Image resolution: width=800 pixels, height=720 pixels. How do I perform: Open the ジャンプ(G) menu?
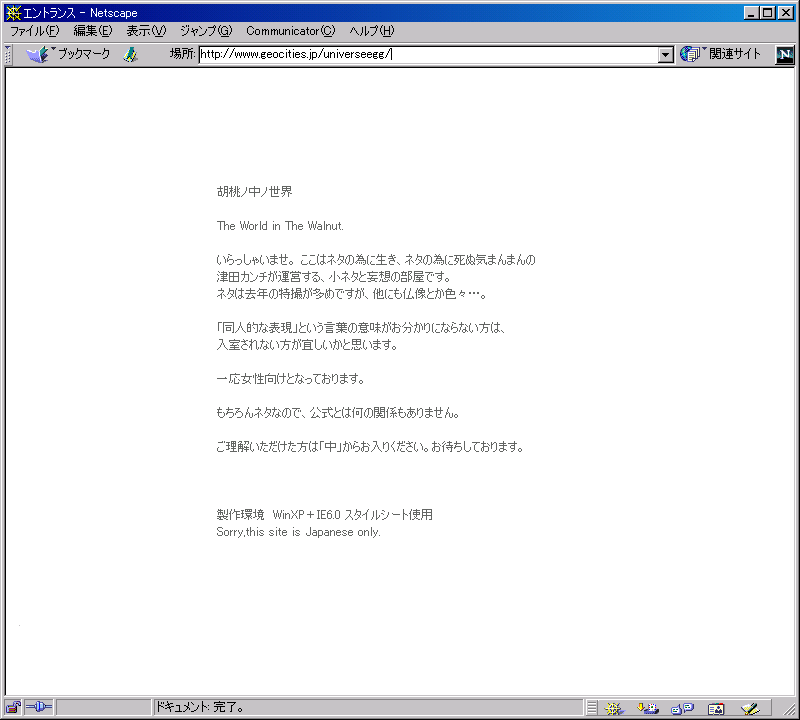206,31
